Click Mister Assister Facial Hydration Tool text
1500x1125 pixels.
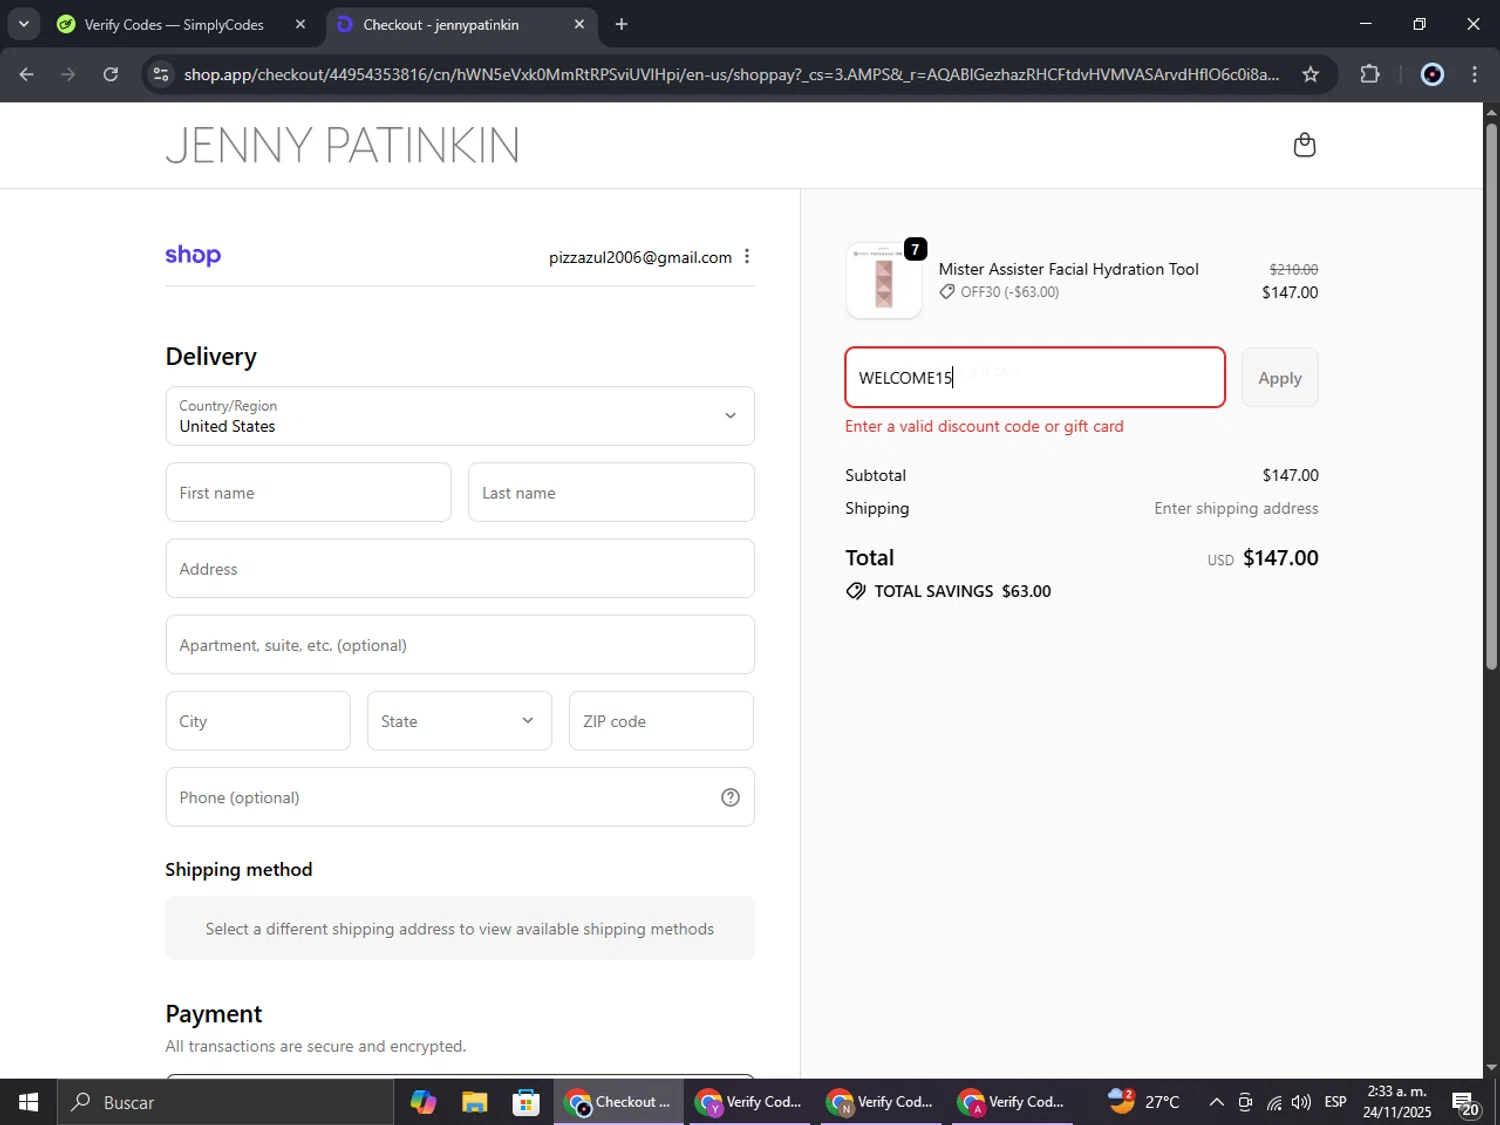tap(1068, 269)
